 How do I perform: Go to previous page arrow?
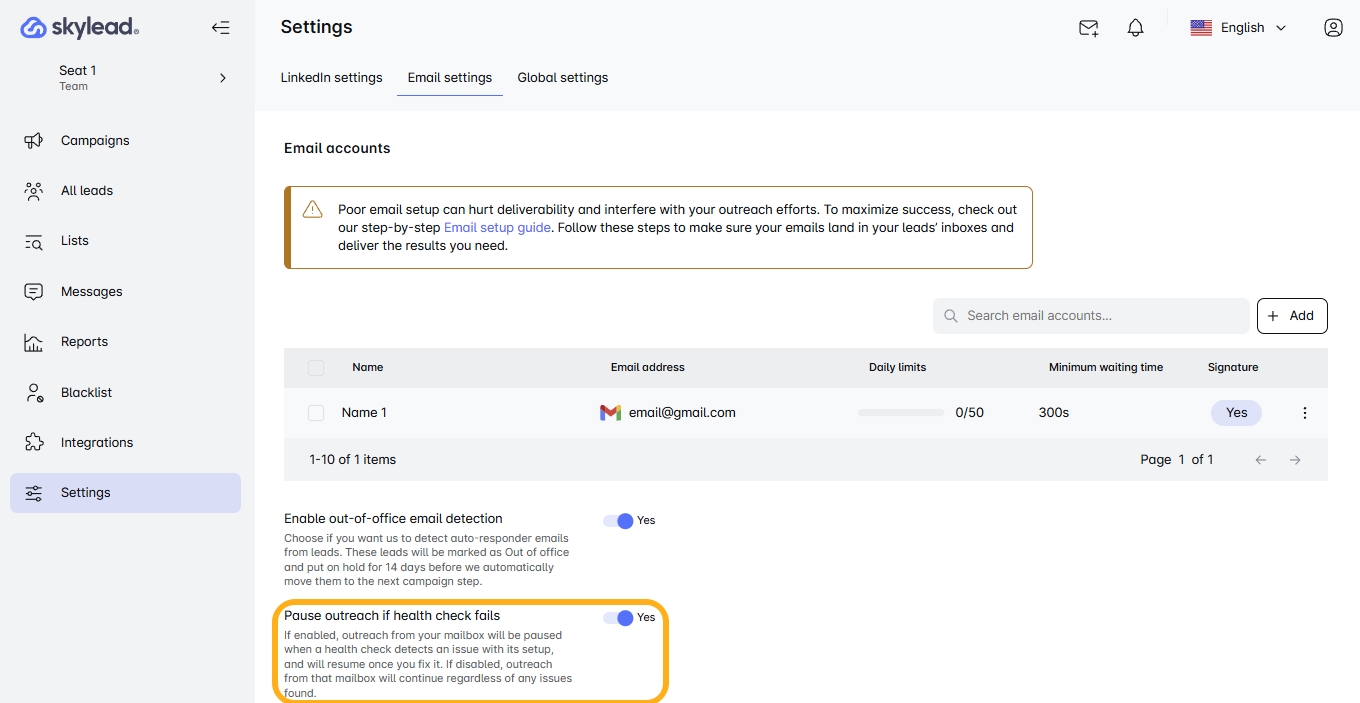pyautogui.click(x=1261, y=460)
